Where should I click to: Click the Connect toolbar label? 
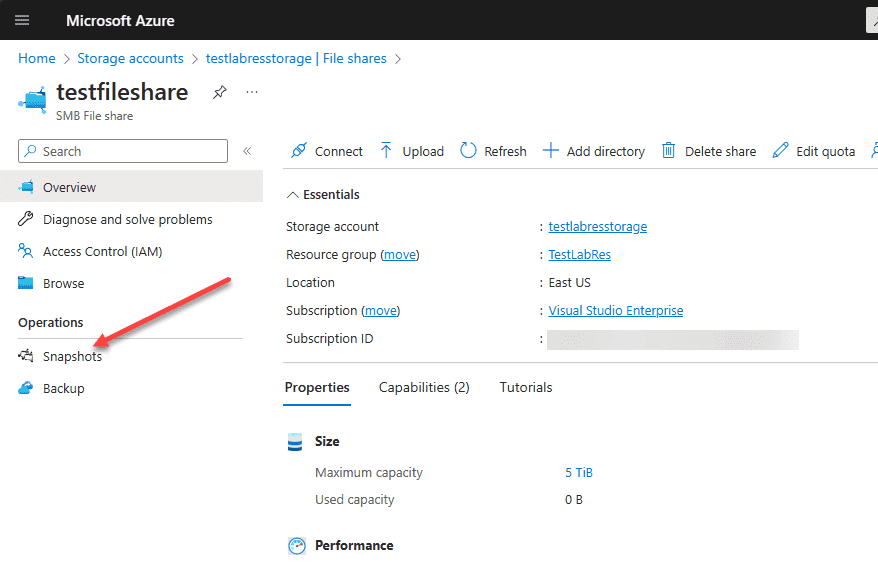click(339, 151)
